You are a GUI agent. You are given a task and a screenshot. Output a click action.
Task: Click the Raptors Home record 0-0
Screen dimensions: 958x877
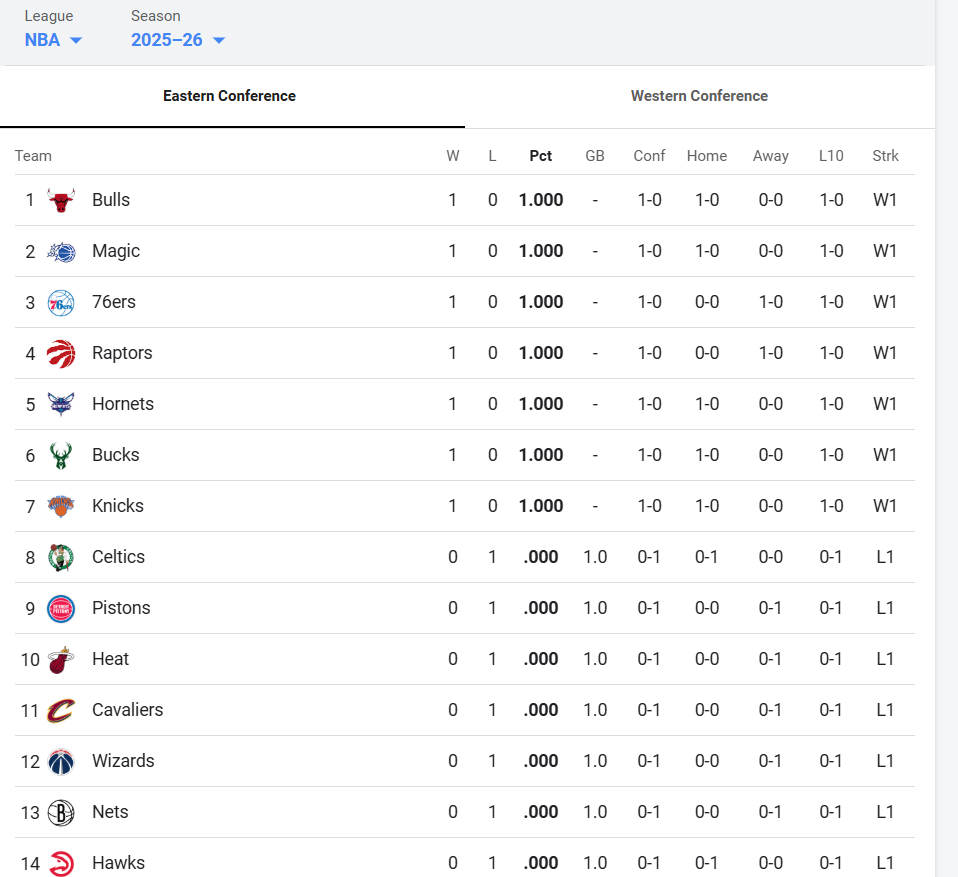(707, 353)
